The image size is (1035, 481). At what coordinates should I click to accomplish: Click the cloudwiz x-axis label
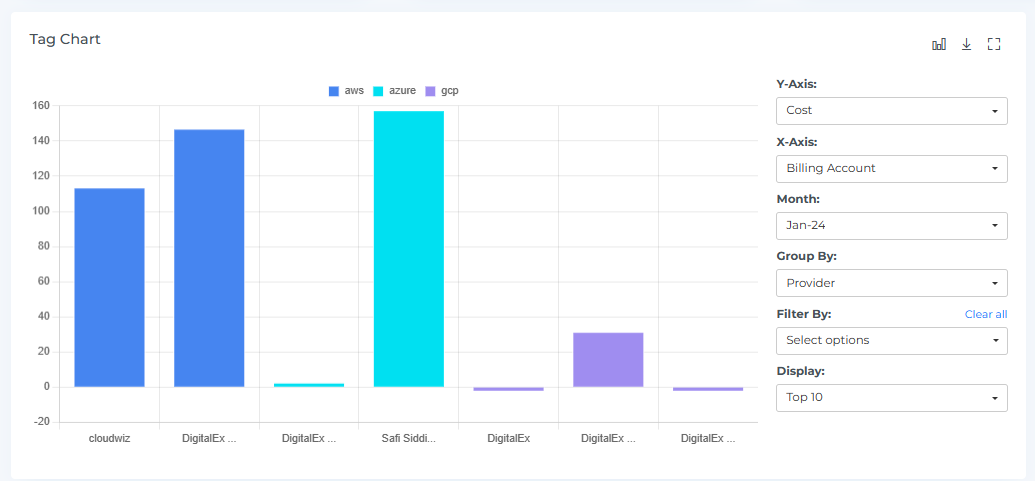coord(109,438)
